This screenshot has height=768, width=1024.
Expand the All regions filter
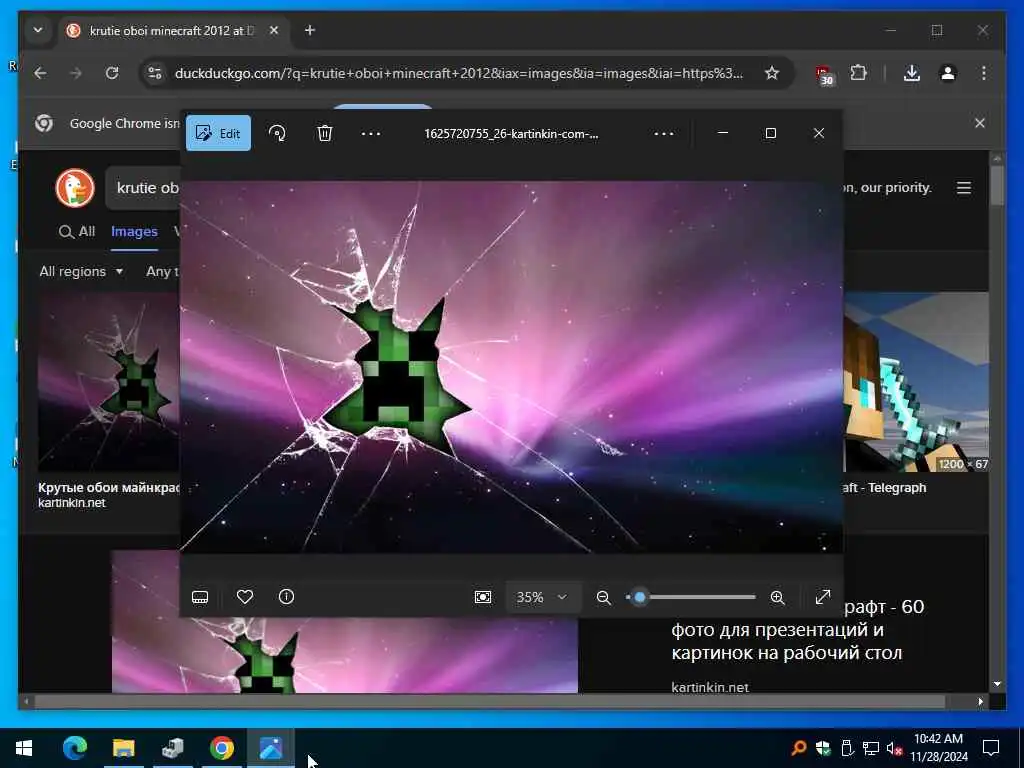(81, 271)
